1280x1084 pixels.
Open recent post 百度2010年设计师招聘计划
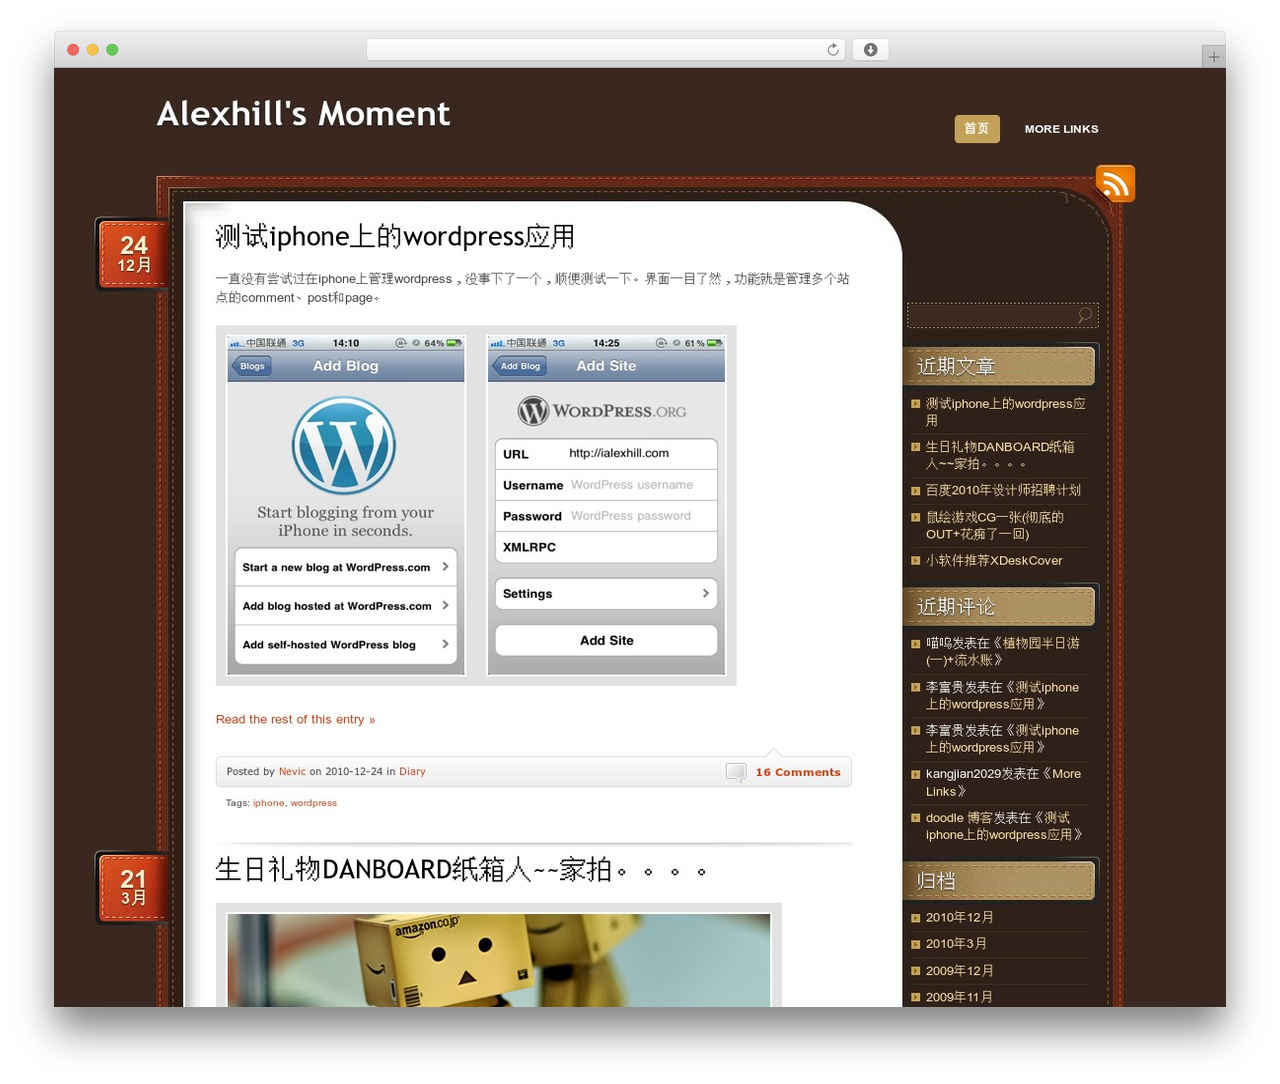[1003, 490]
